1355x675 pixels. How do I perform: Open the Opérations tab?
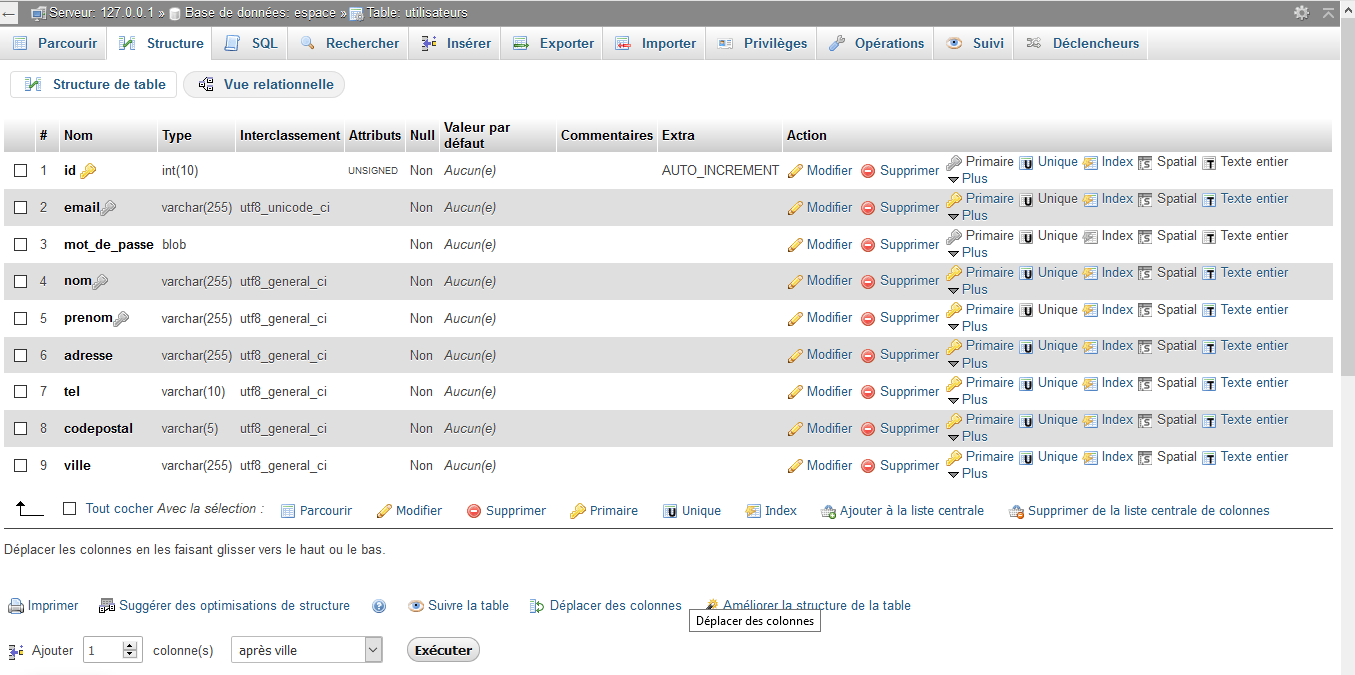(876, 43)
